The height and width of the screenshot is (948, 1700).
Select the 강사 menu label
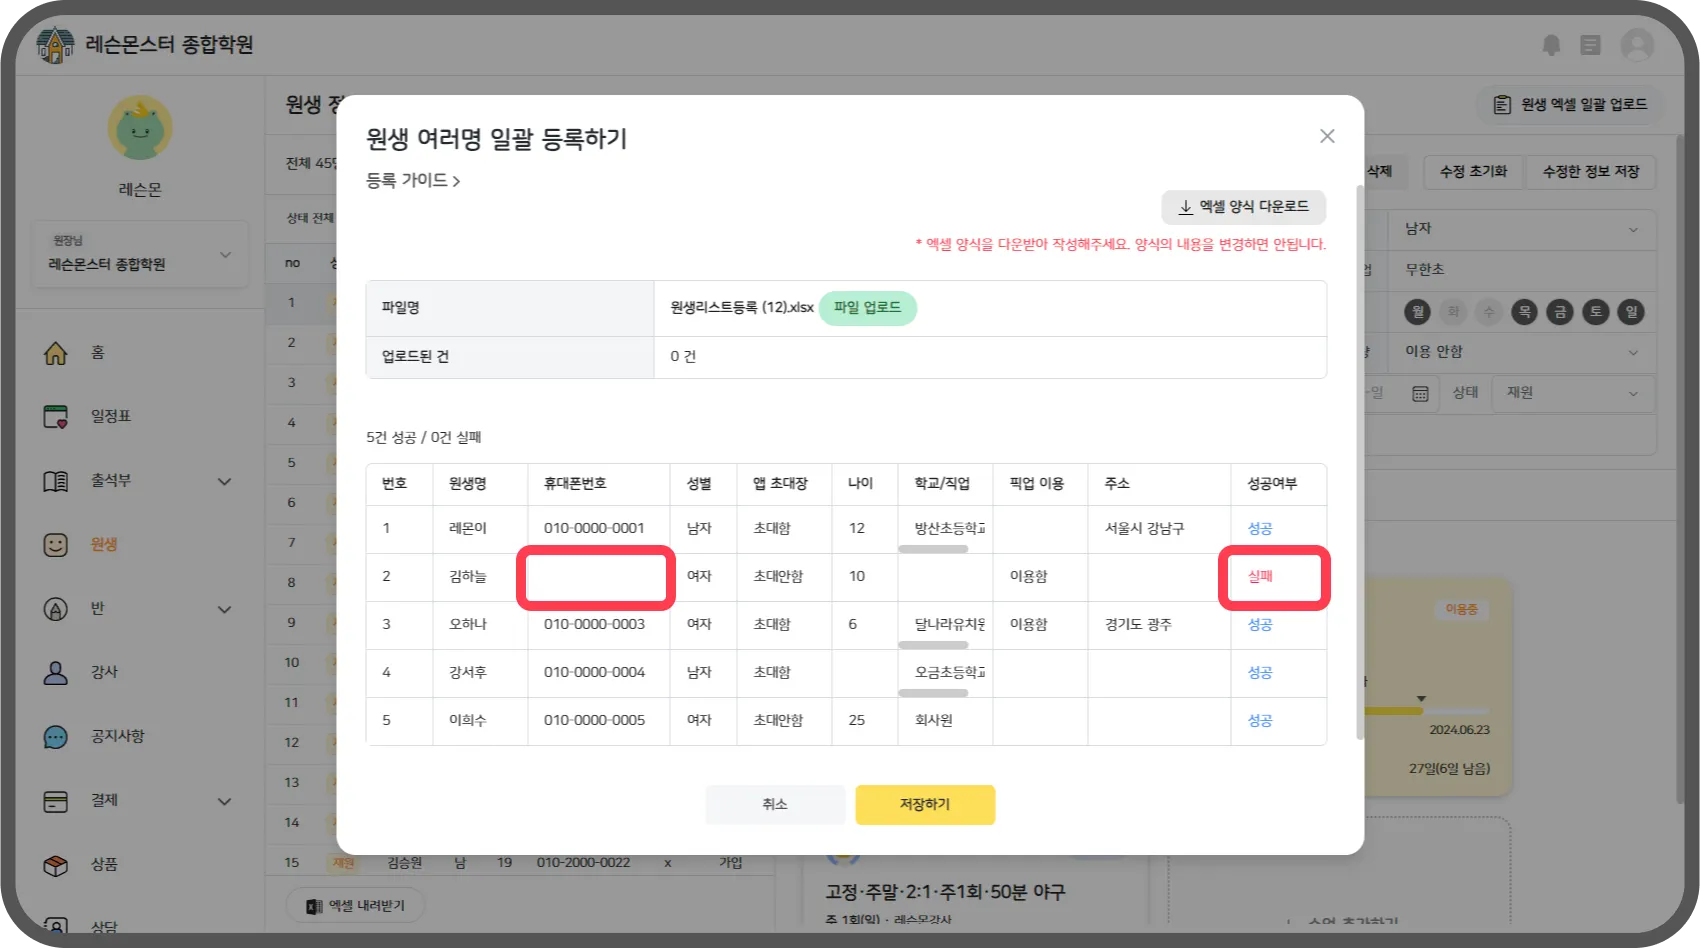(104, 672)
